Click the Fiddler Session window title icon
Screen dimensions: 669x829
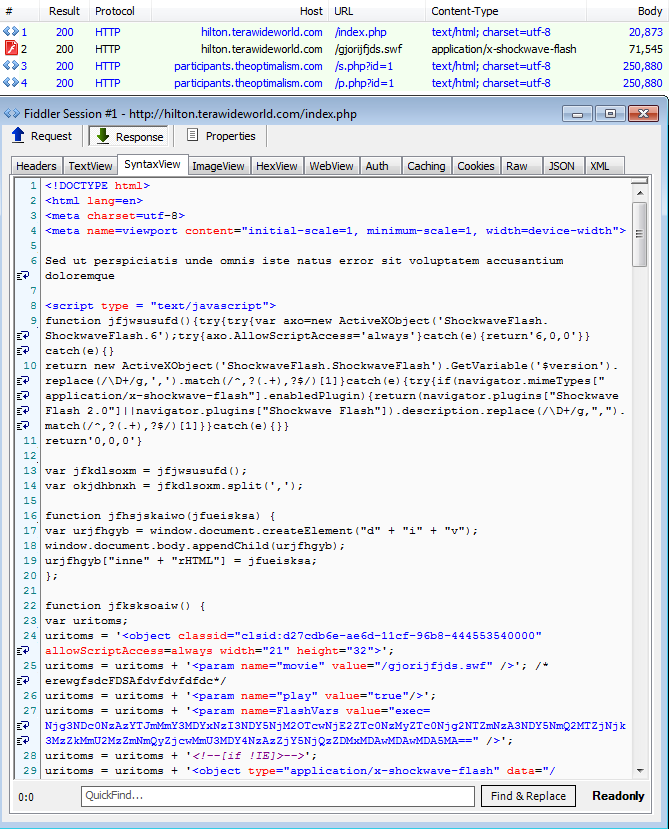12,114
